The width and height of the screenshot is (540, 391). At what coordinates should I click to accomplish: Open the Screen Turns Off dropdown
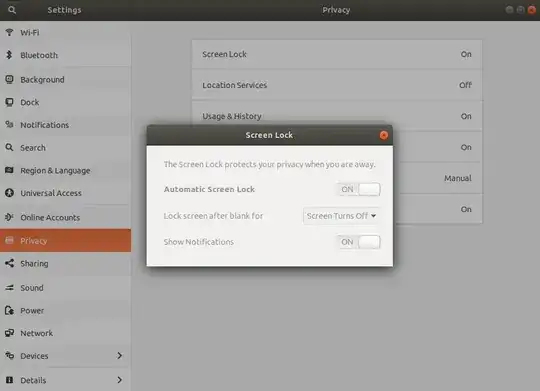pos(341,216)
